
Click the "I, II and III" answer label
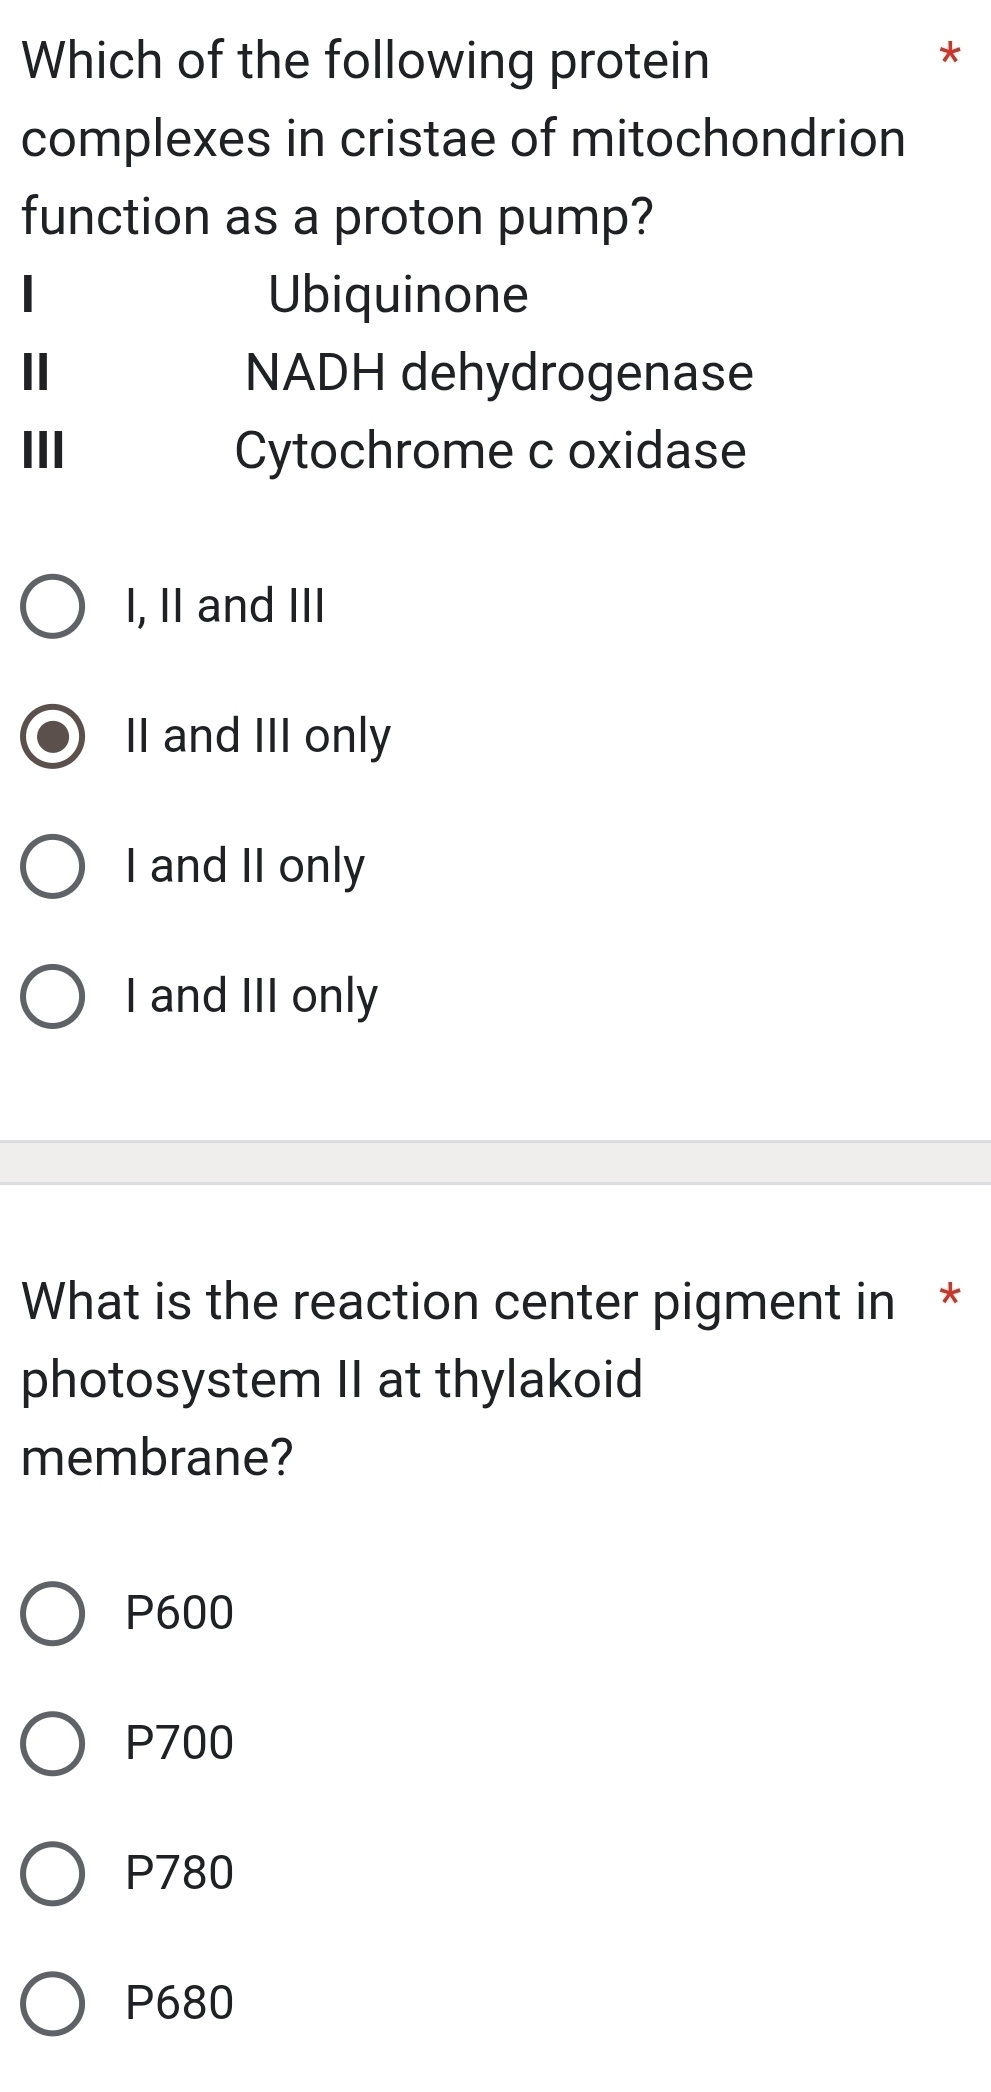[224, 605]
